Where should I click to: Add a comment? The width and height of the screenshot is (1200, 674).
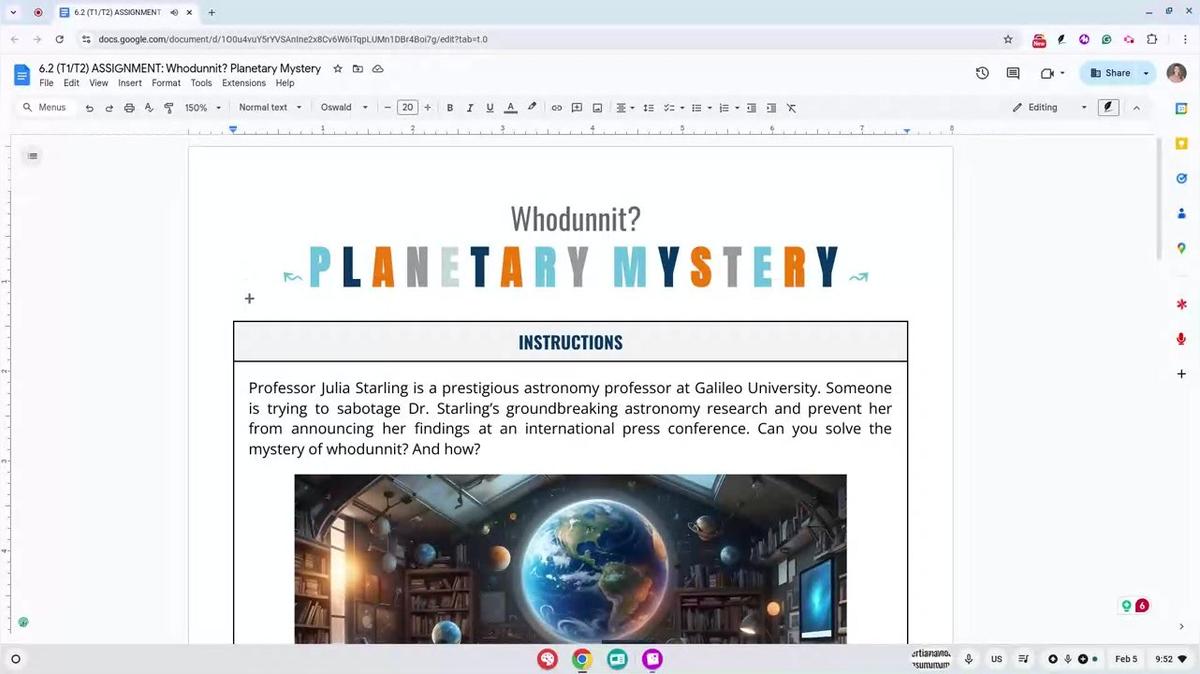576,107
